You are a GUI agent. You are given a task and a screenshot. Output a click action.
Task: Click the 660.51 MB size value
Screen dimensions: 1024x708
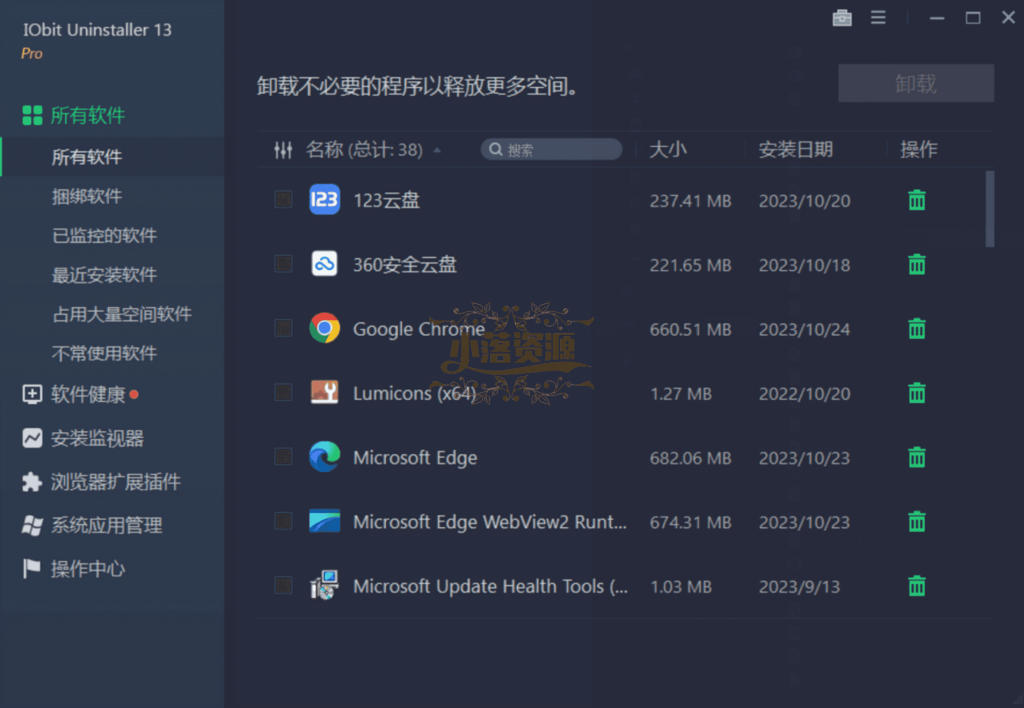coord(690,329)
